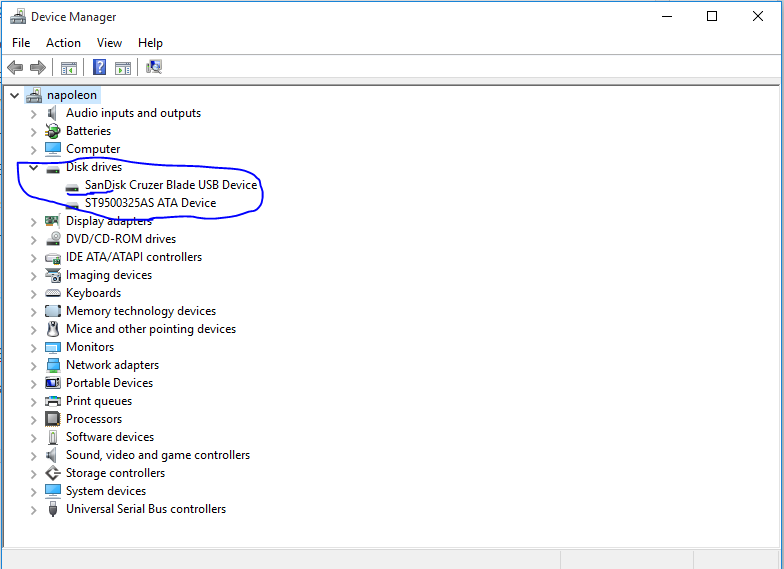Click the Storage controllers category icon
The height and width of the screenshot is (569, 784).
tap(52, 473)
